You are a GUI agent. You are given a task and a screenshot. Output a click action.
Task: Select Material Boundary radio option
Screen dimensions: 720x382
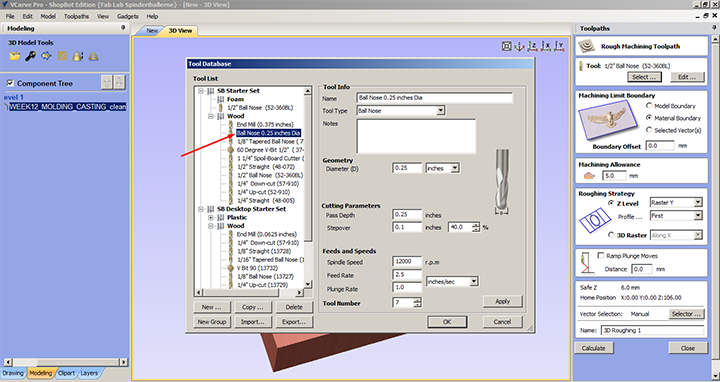(649, 118)
